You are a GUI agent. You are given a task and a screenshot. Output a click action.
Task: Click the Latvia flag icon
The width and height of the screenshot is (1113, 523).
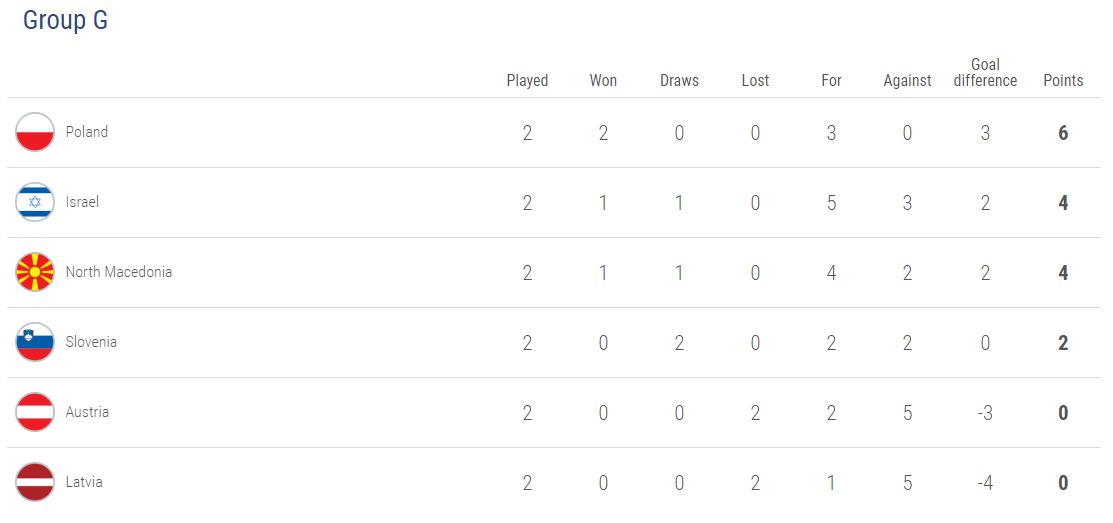tap(35, 482)
